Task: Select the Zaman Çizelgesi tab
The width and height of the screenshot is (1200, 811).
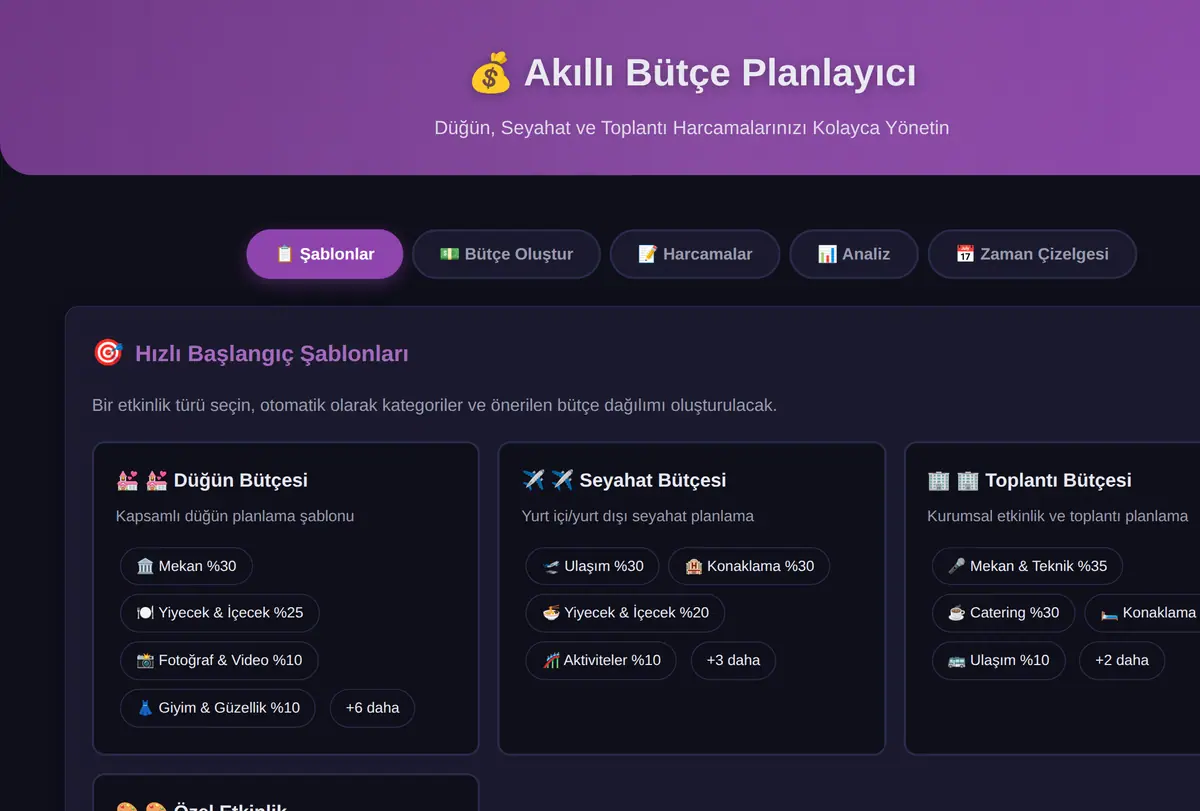Action: point(1032,254)
